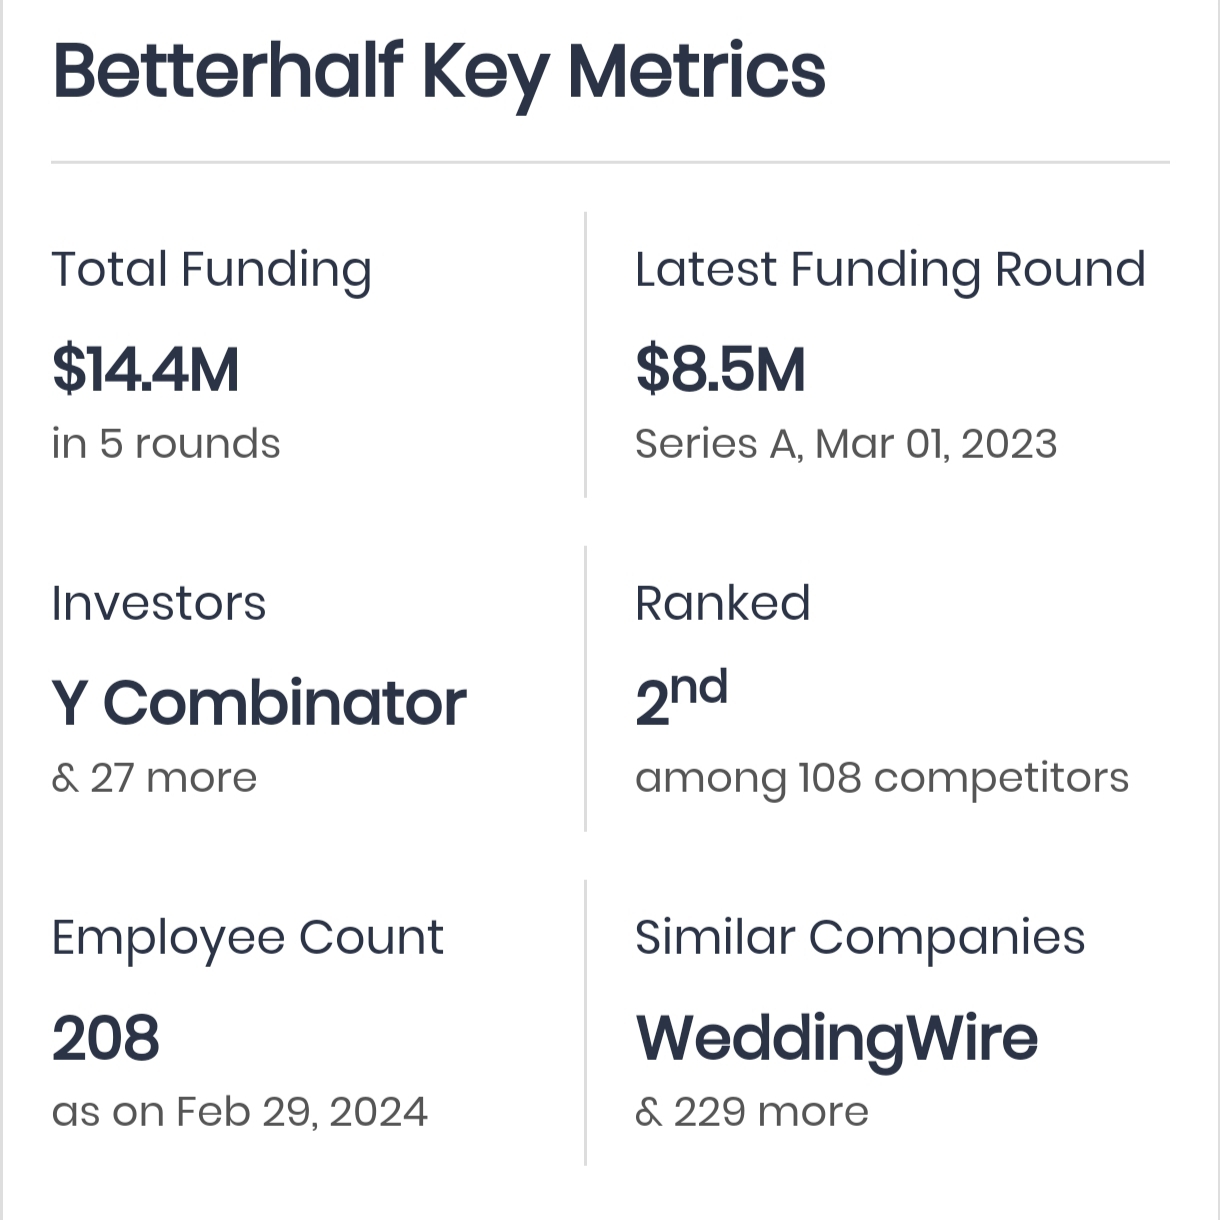Open the Y Combinator investor link

[x=259, y=703]
